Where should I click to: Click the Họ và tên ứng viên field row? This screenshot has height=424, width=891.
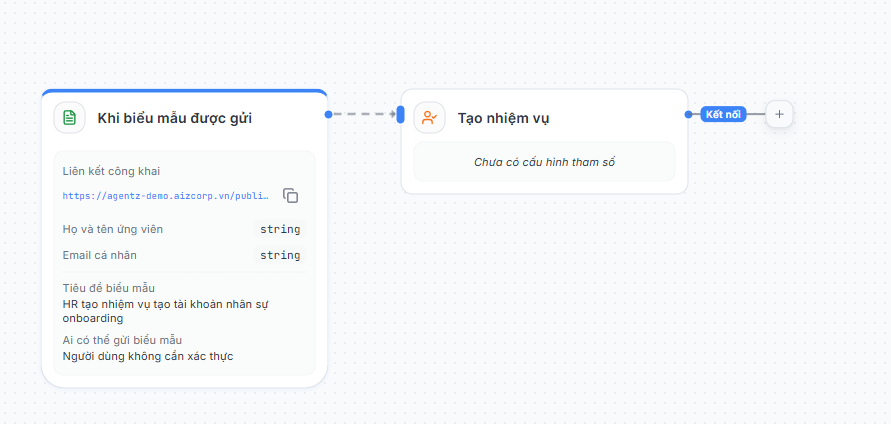(x=184, y=229)
